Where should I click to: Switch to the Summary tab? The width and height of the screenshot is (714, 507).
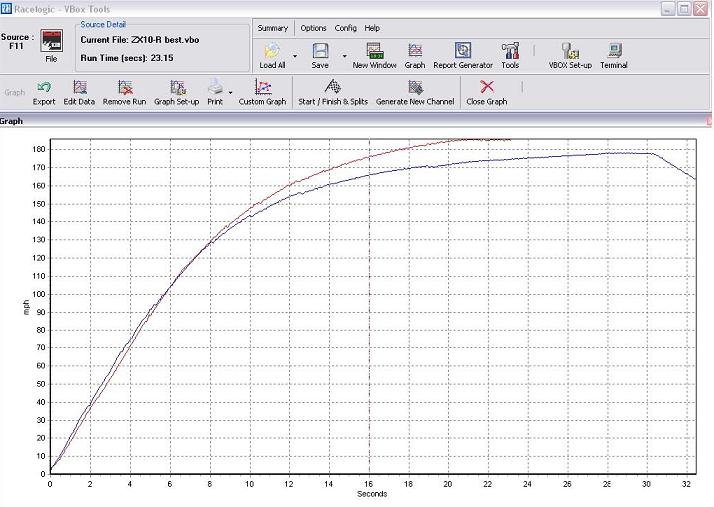272,28
